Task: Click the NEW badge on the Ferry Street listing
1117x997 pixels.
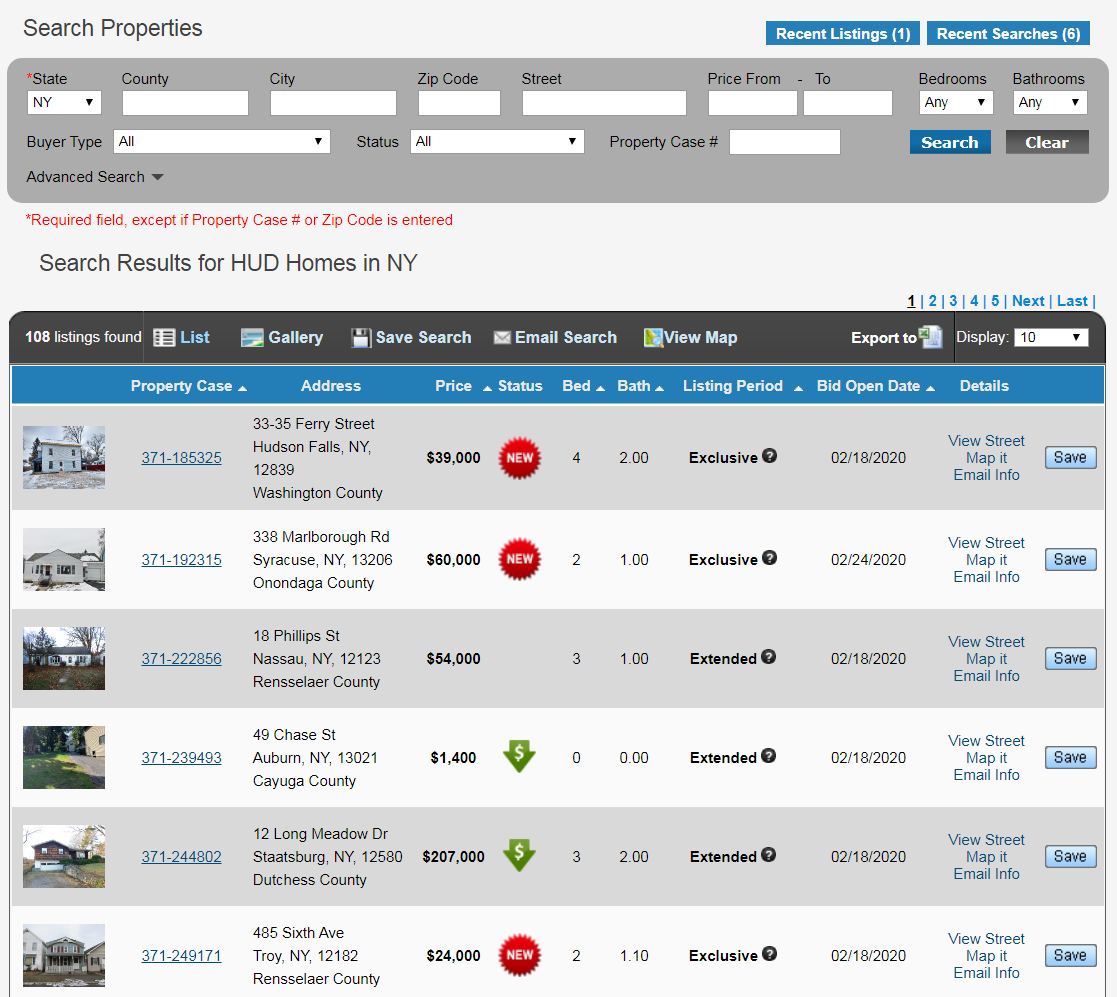Action: 519,457
